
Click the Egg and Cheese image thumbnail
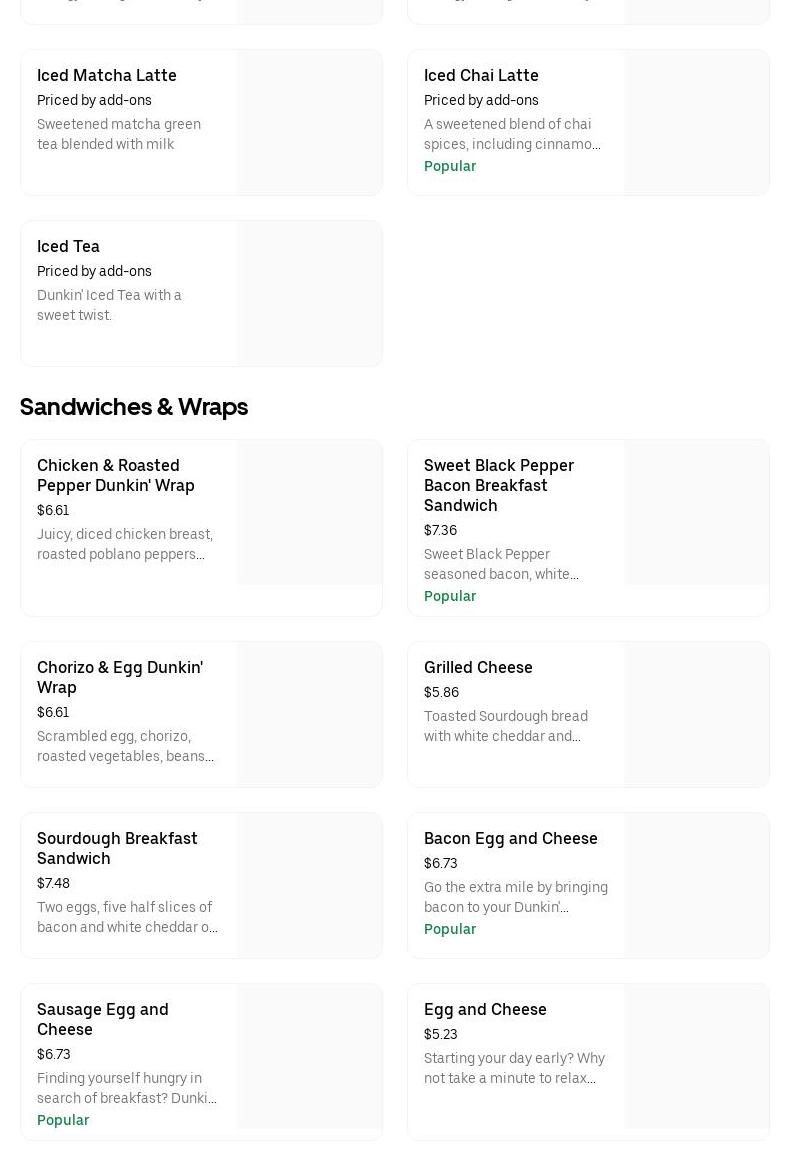(697, 1056)
